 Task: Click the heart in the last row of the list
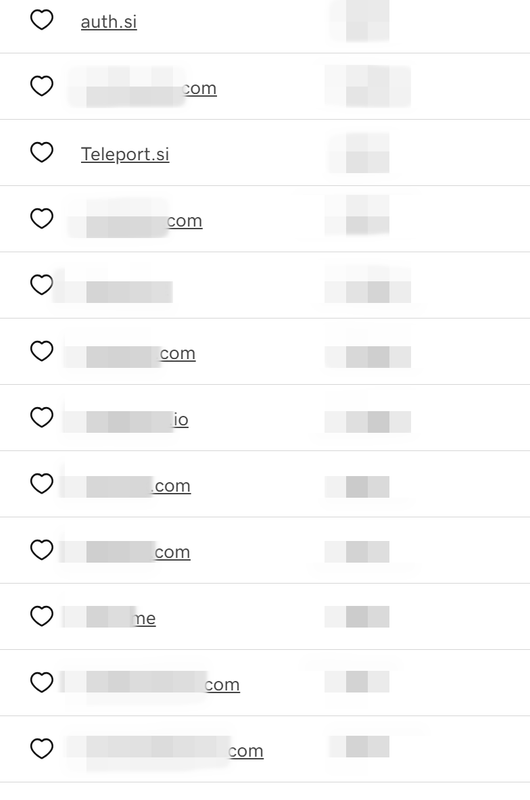[42, 748]
